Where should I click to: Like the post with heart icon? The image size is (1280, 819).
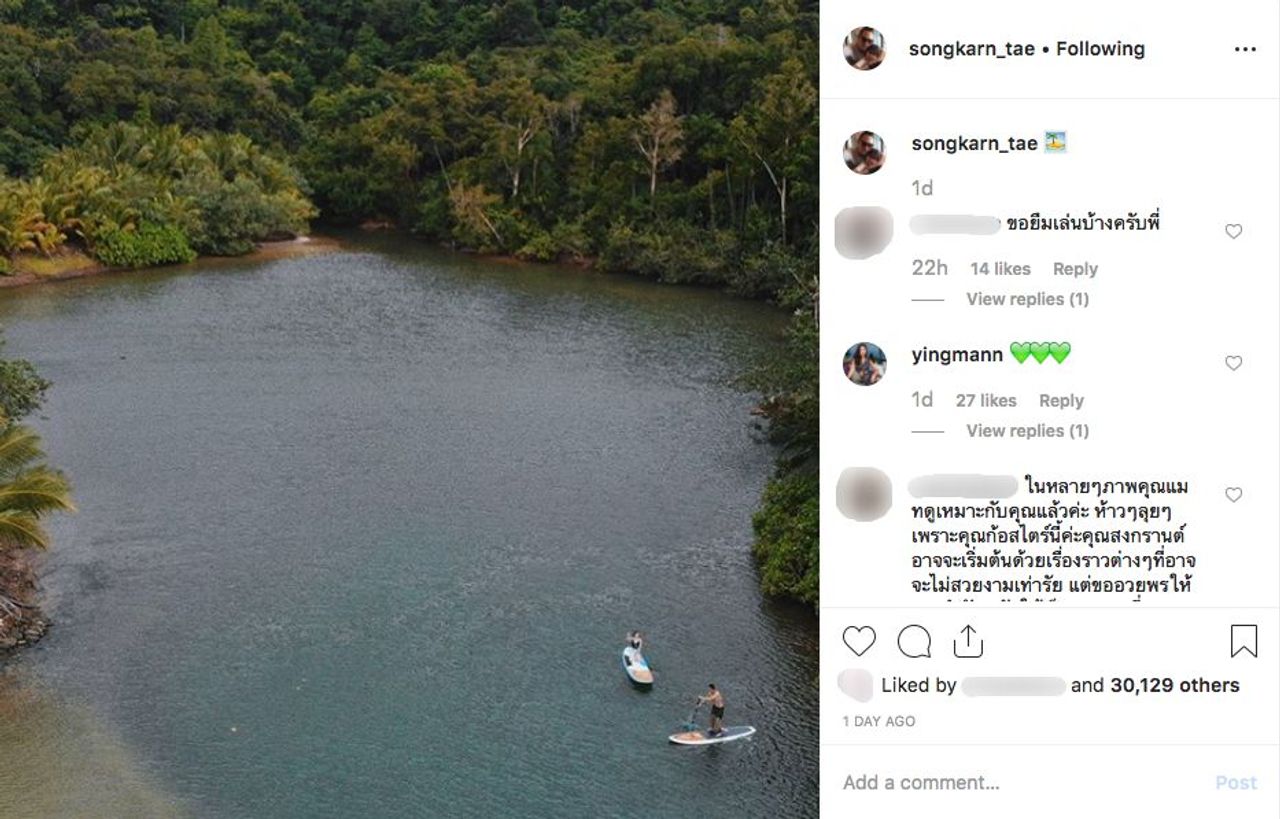tap(859, 641)
